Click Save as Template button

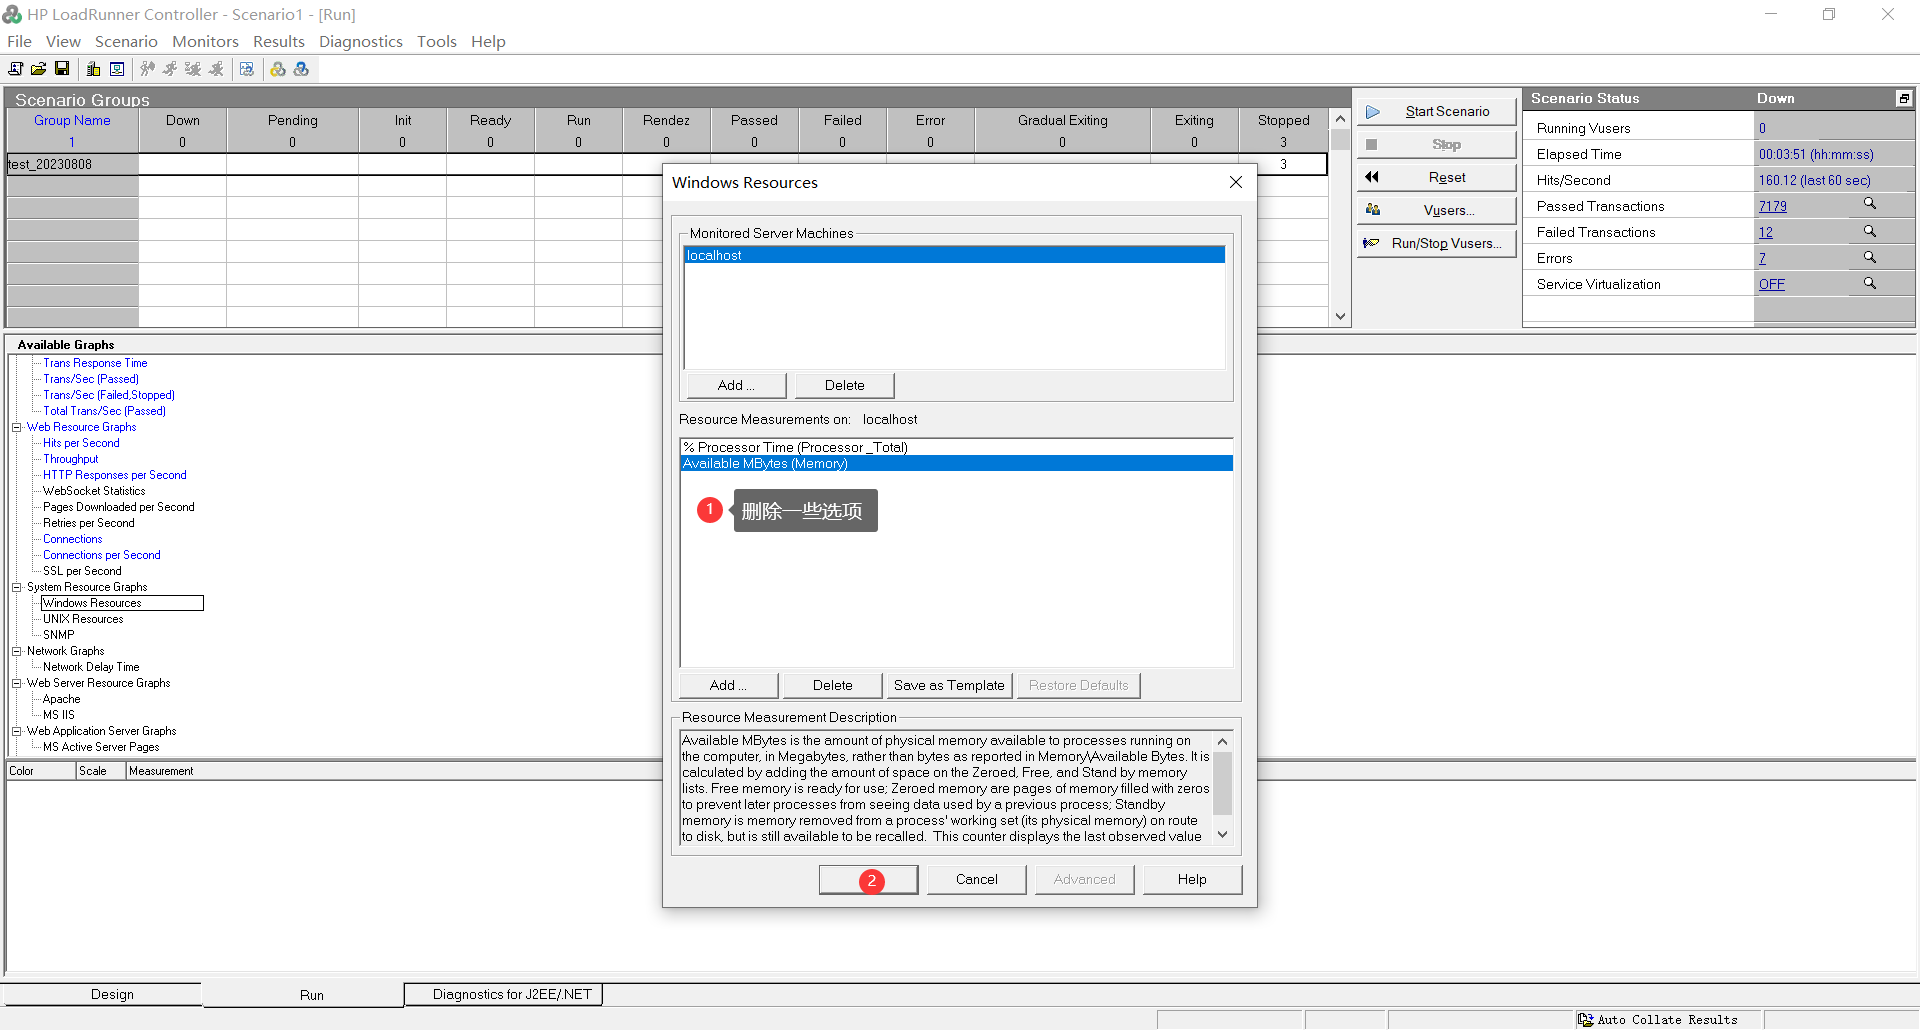949,685
